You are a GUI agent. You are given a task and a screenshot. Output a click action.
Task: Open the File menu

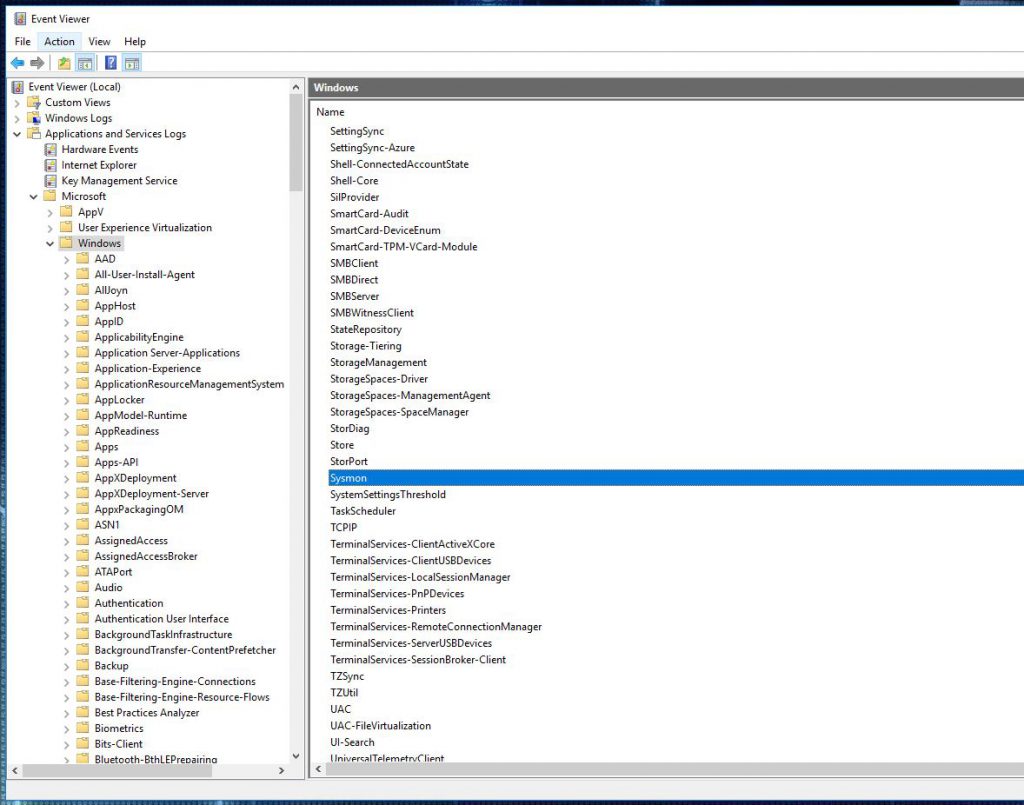(x=22, y=41)
